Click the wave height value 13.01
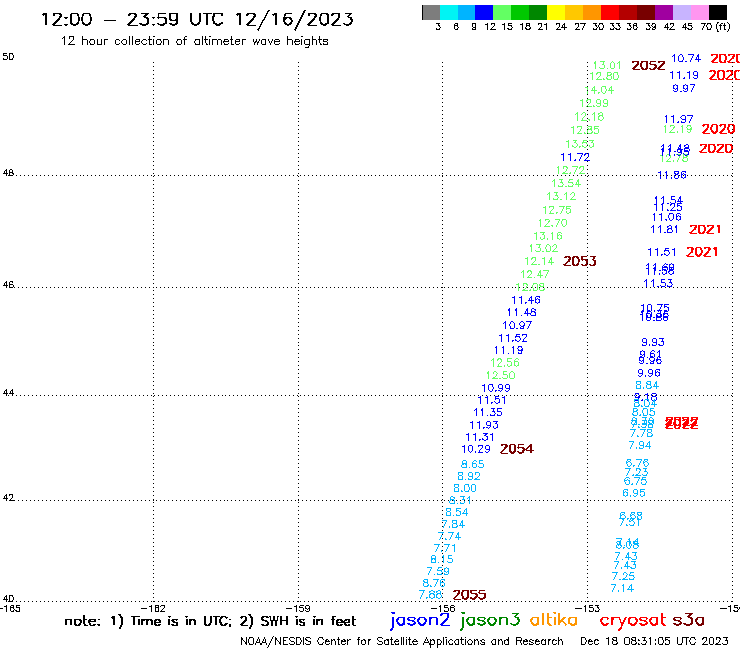This screenshot has width=740, height=650. point(607,65)
